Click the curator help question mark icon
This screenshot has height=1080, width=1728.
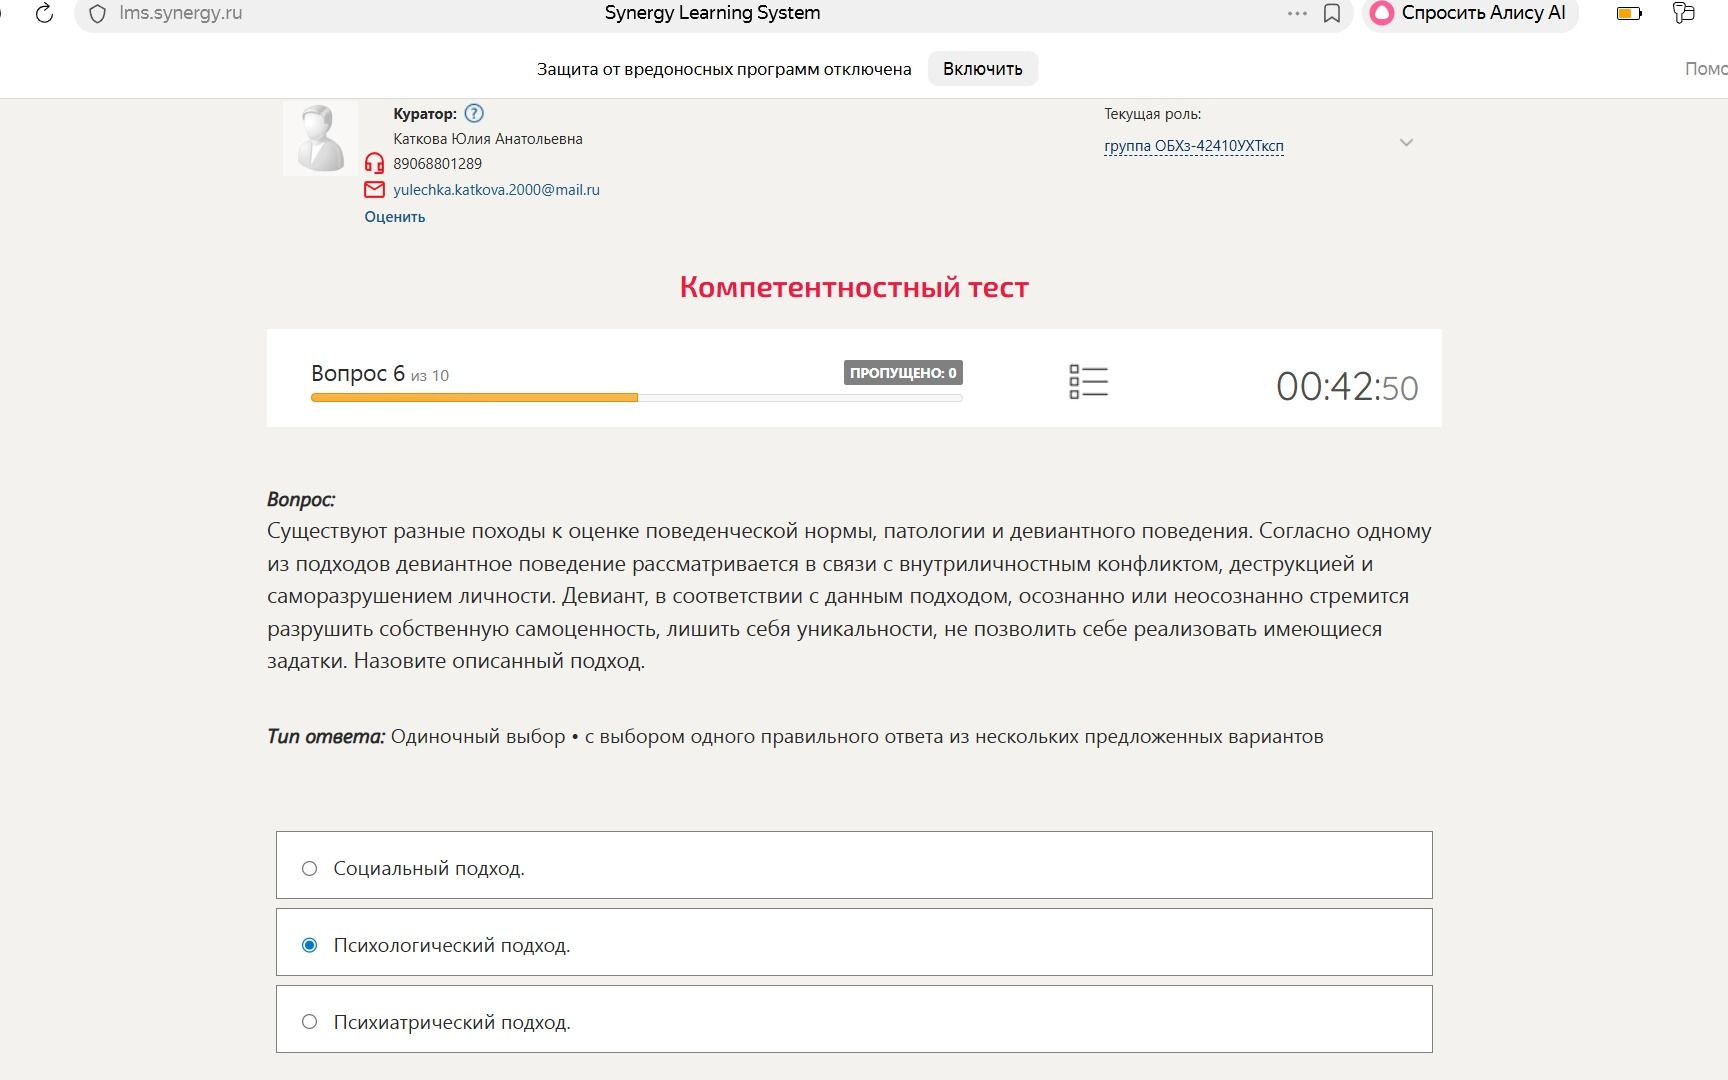474,113
